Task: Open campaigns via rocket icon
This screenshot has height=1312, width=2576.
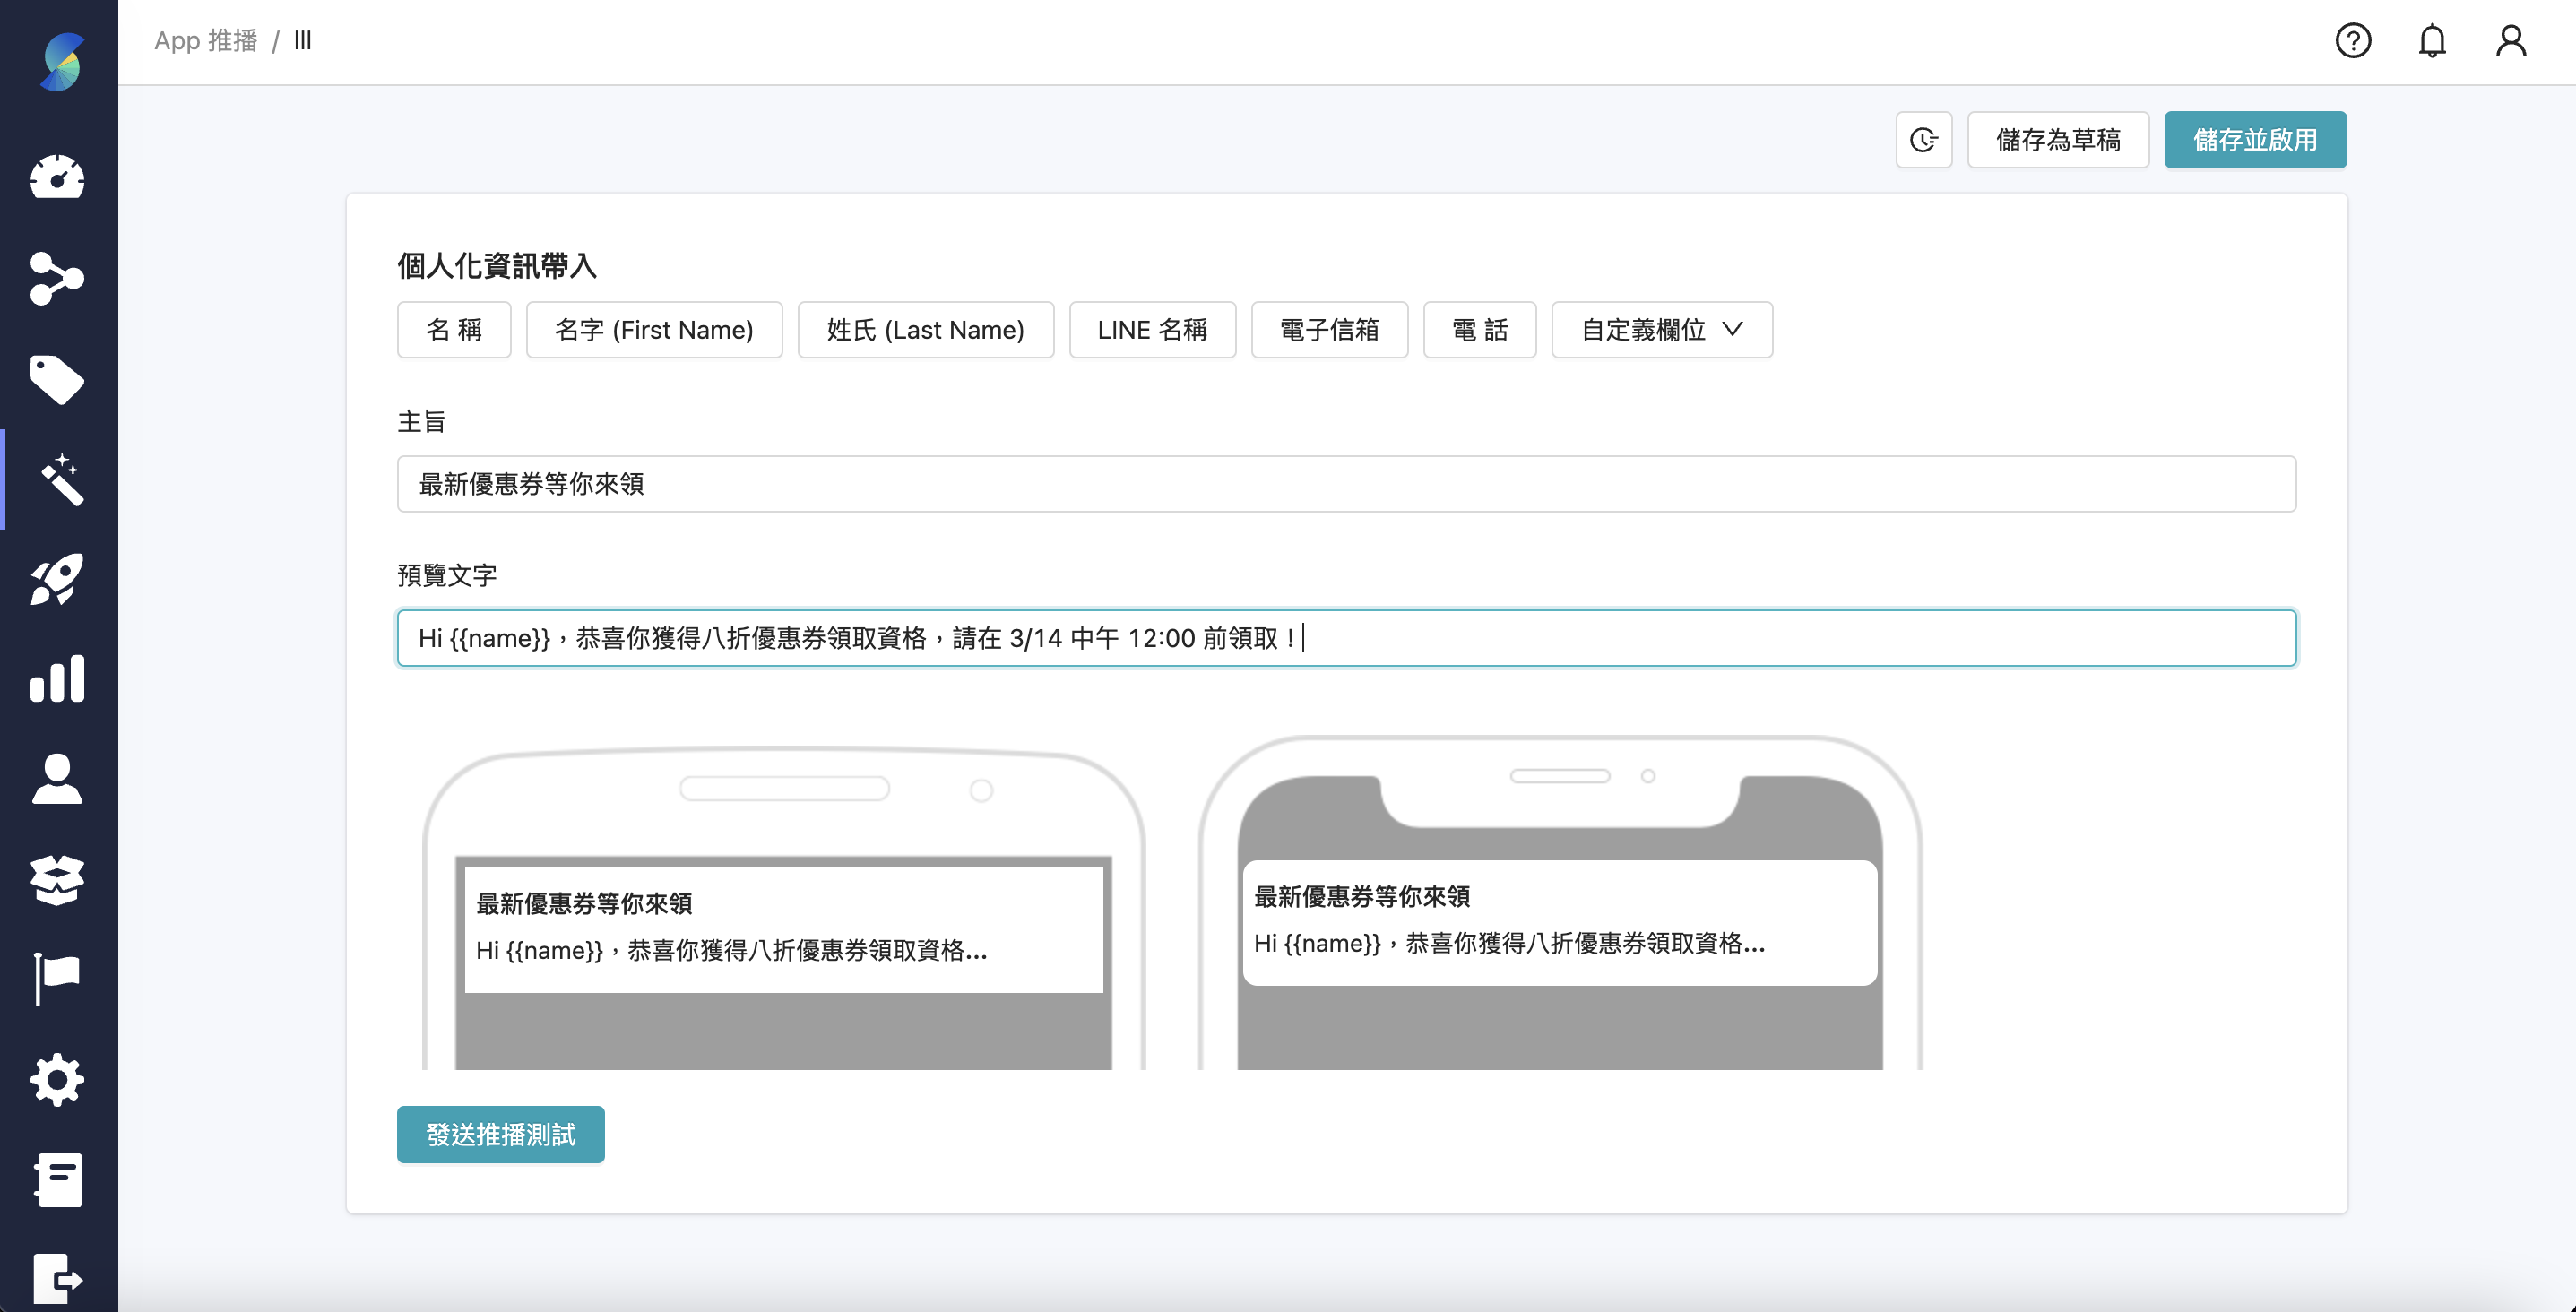Action: pyautogui.click(x=57, y=580)
